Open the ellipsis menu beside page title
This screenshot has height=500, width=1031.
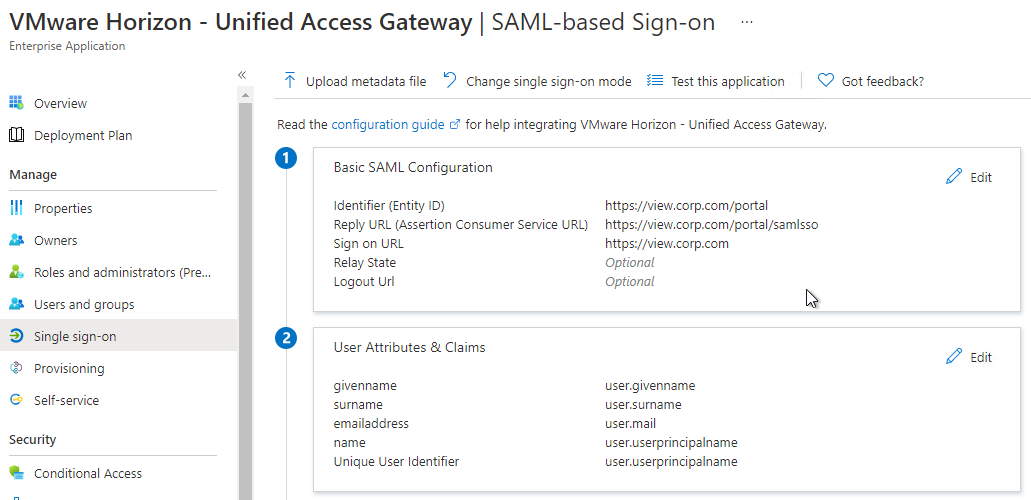(x=746, y=22)
